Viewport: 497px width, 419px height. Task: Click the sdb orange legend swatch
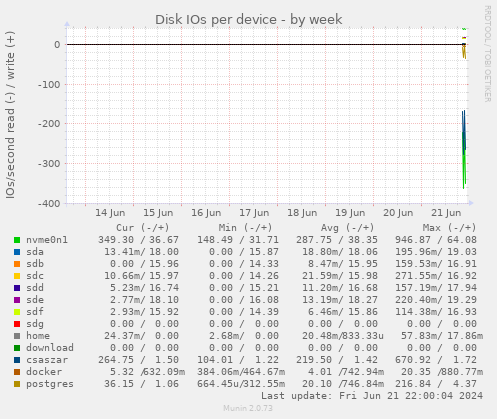(17, 264)
